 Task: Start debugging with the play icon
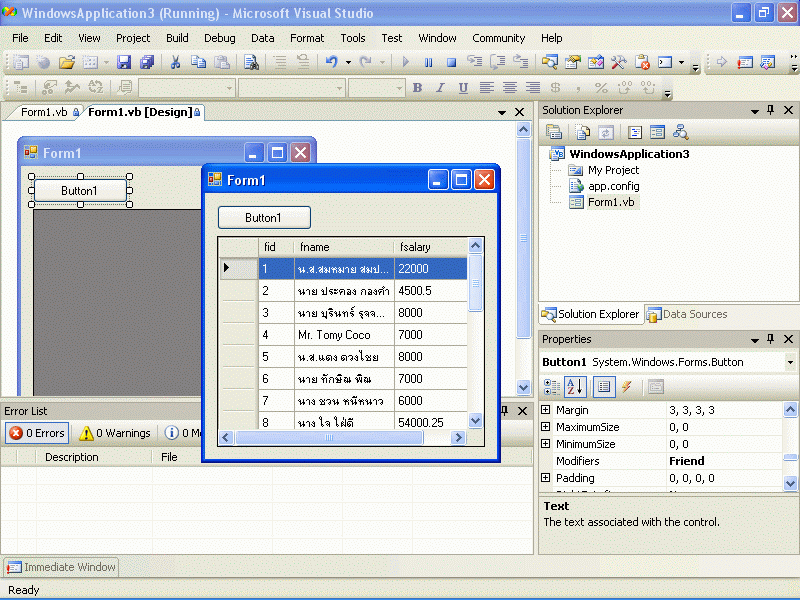click(406, 62)
